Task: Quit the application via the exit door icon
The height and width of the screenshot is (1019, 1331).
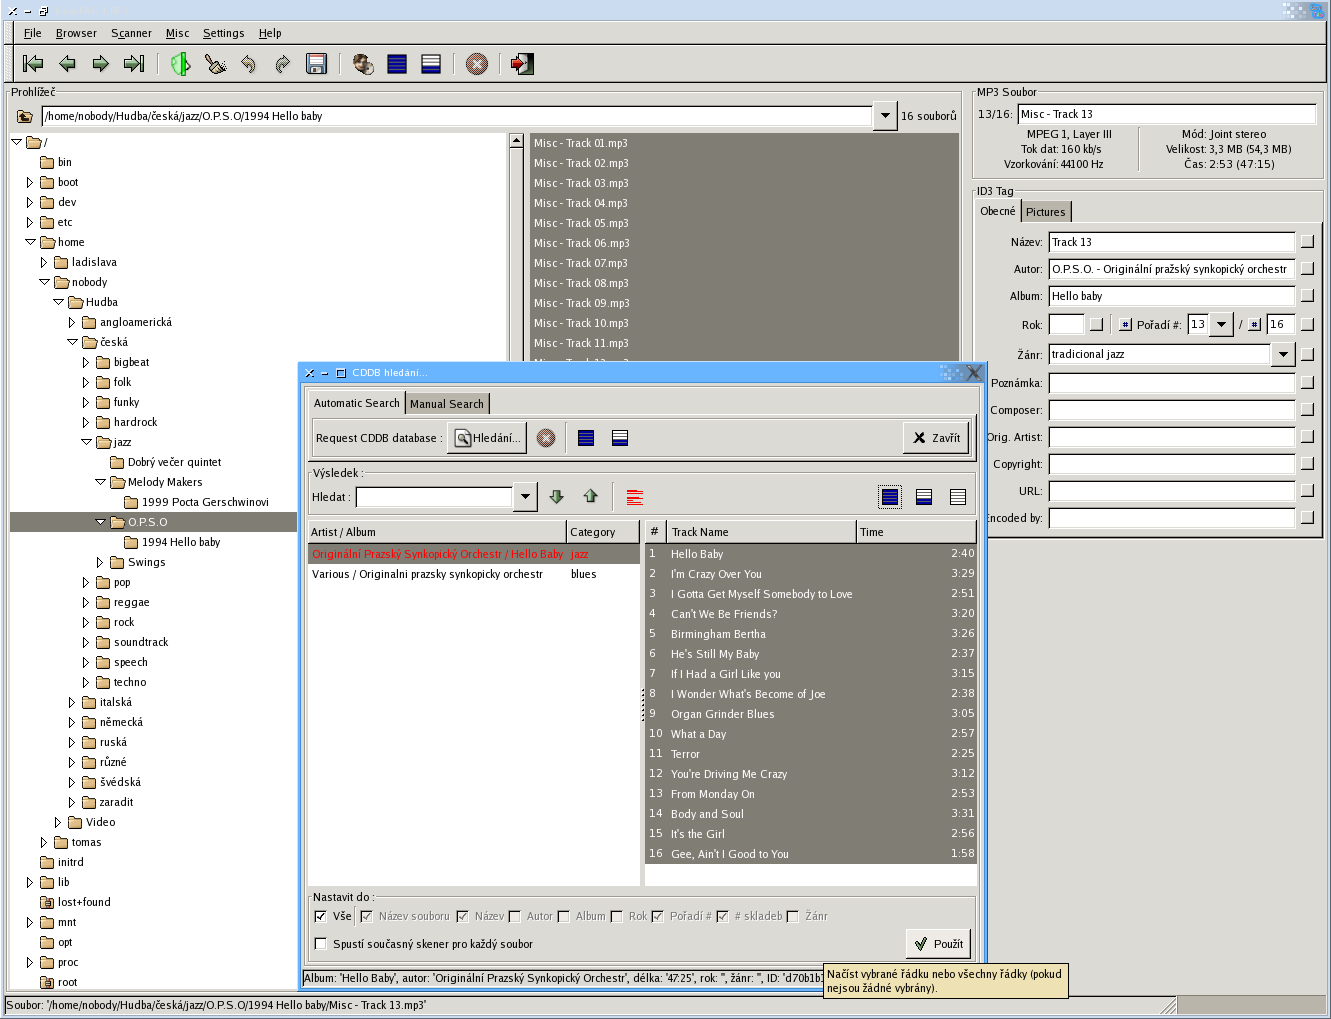Action: 522,64
